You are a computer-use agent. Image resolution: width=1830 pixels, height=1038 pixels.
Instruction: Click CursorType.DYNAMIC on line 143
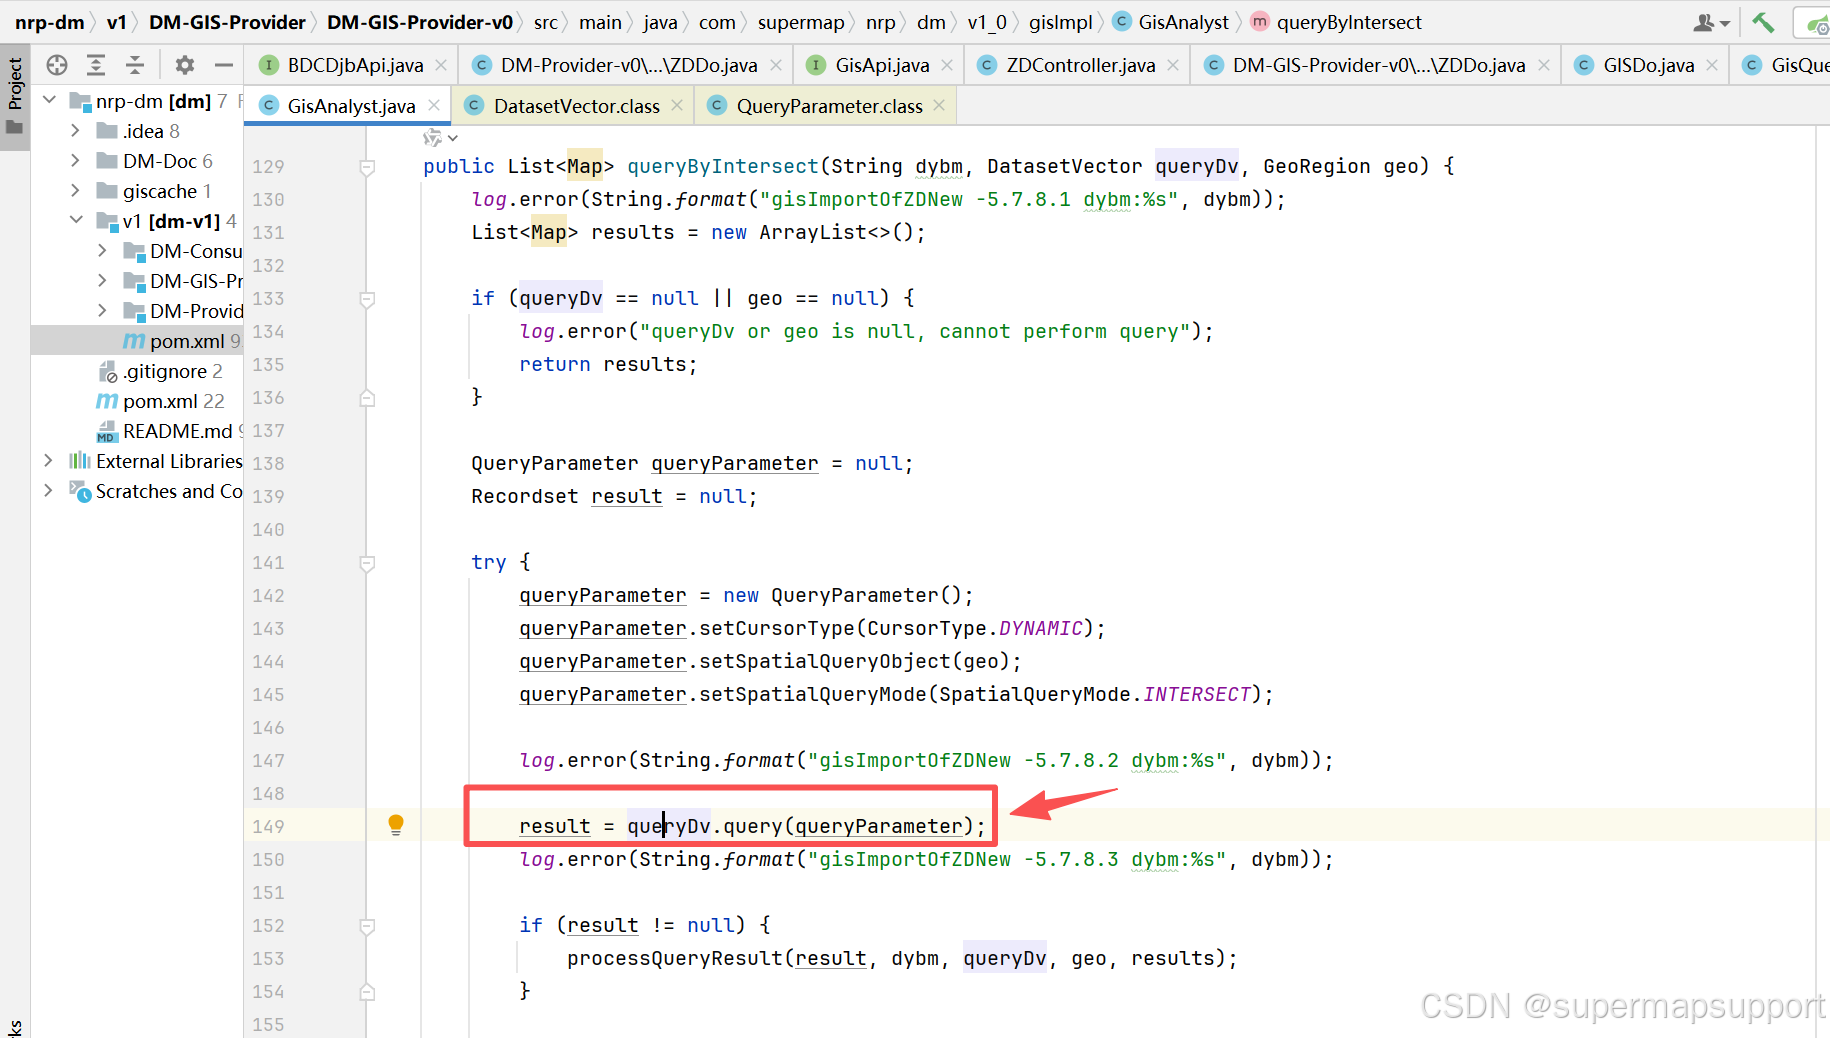[x=975, y=628]
